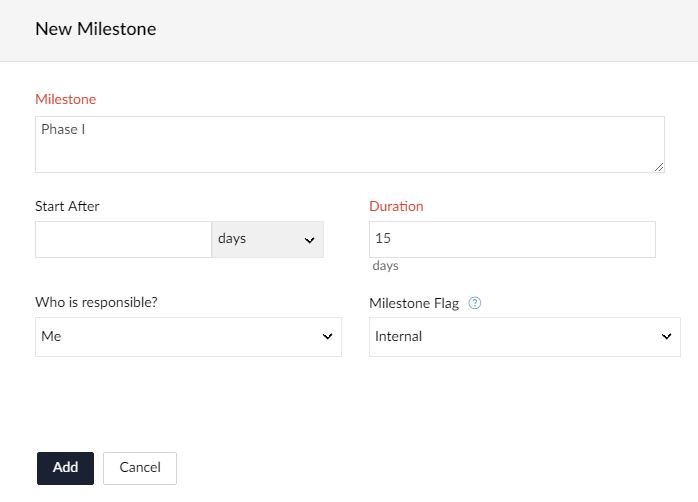The width and height of the screenshot is (698, 502).
Task: Click the Start After label
Action: (67, 206)
